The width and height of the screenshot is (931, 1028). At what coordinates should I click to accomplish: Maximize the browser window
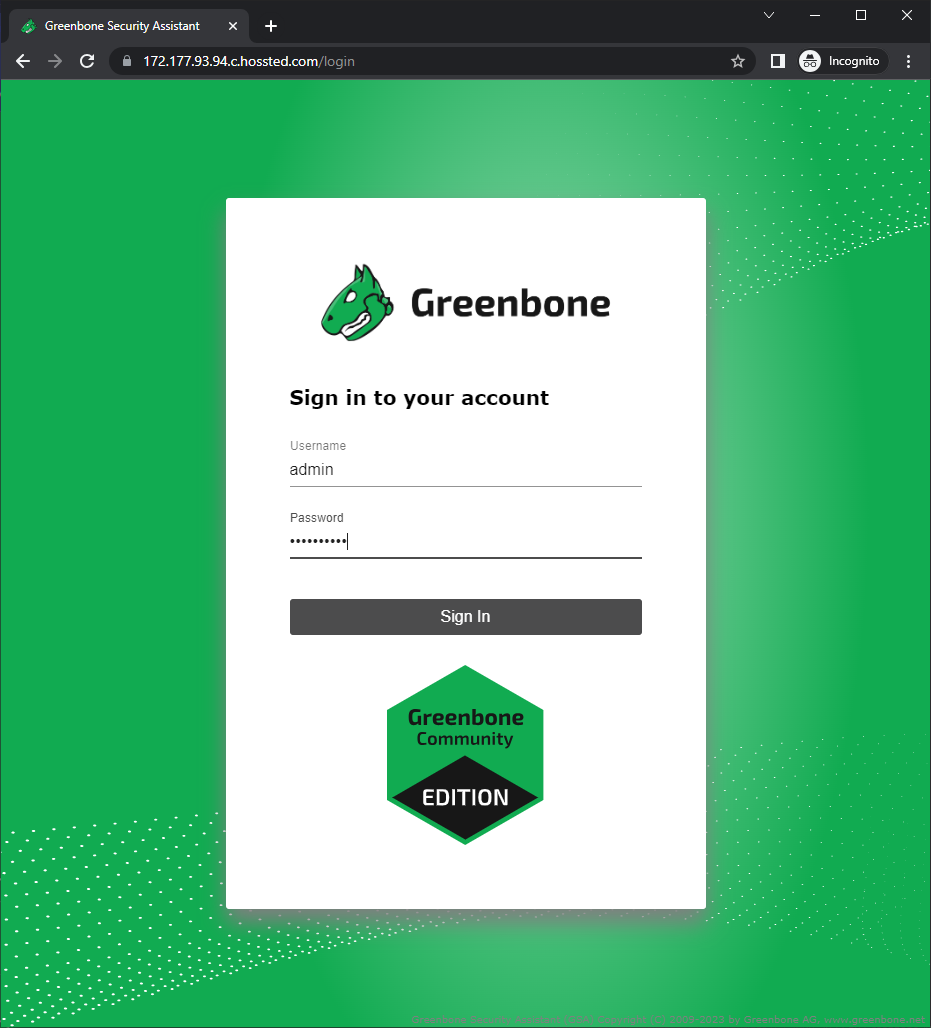[x=861, y=15]
